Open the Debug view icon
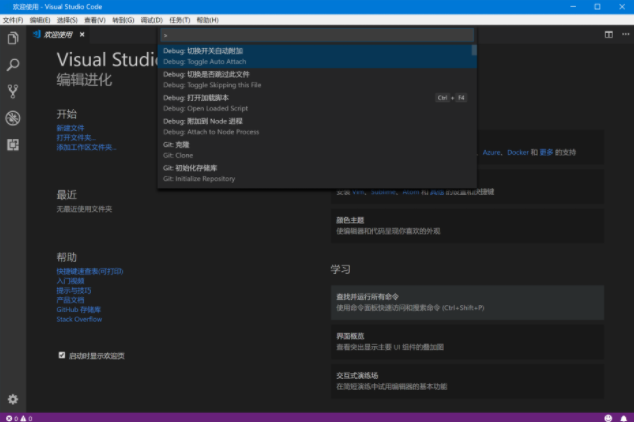The width and height of the screenshot is (634, 422). pos(13,118)
